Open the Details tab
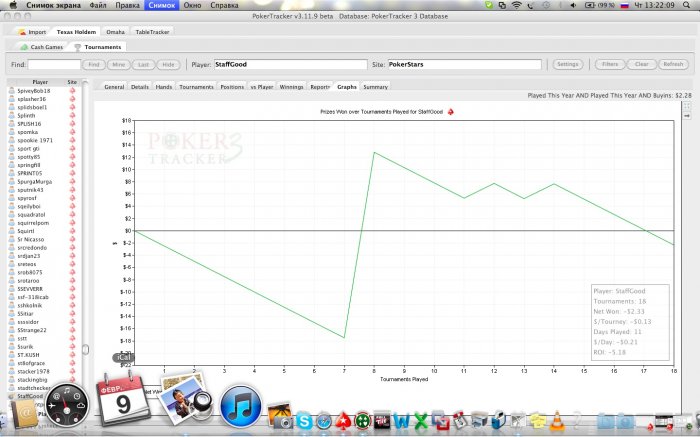Viewport: 700px width, 437px height. pyautogui.click(x=139, y=87)
